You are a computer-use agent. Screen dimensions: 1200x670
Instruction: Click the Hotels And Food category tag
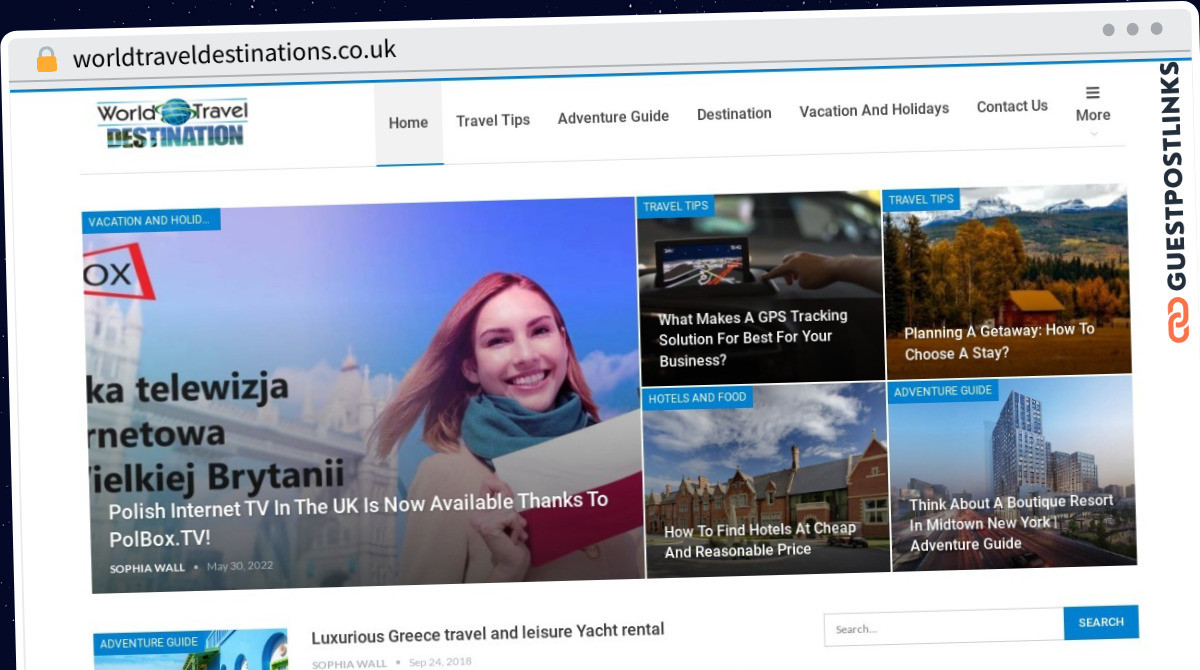(x=698, y=398)
